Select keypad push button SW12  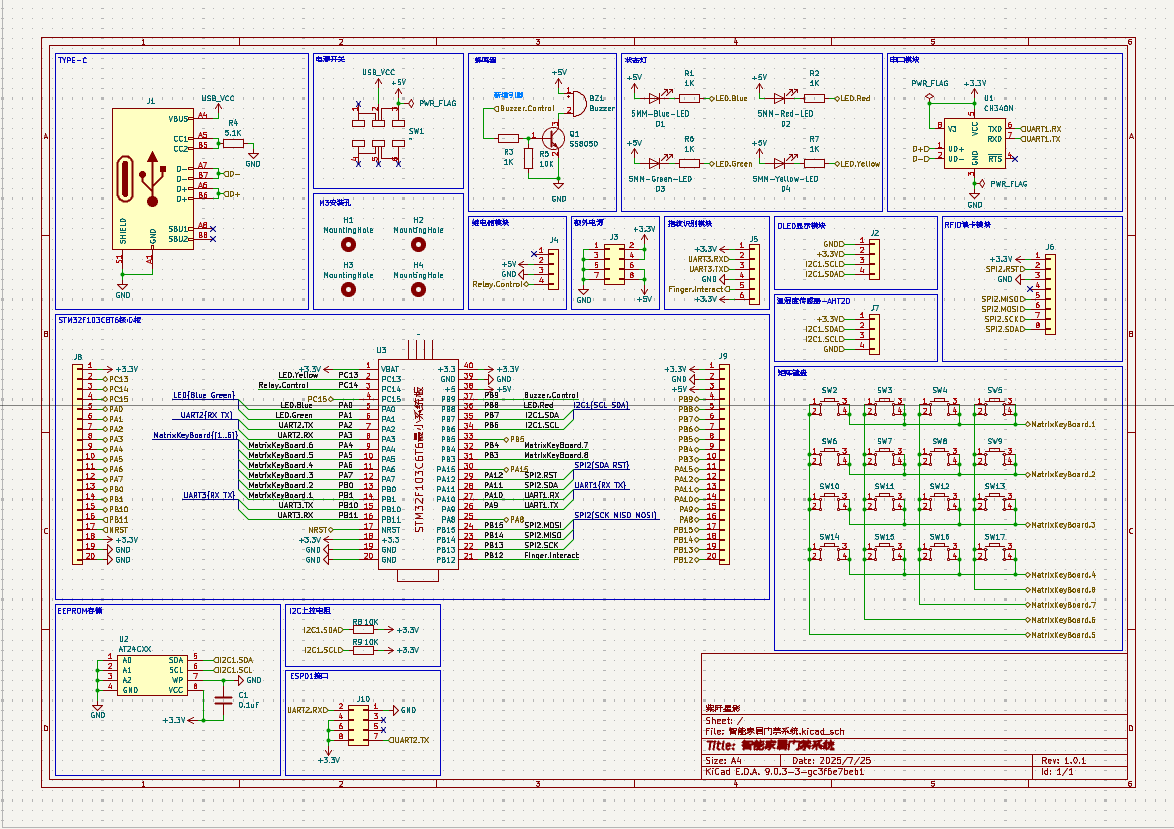coord(940,502)
